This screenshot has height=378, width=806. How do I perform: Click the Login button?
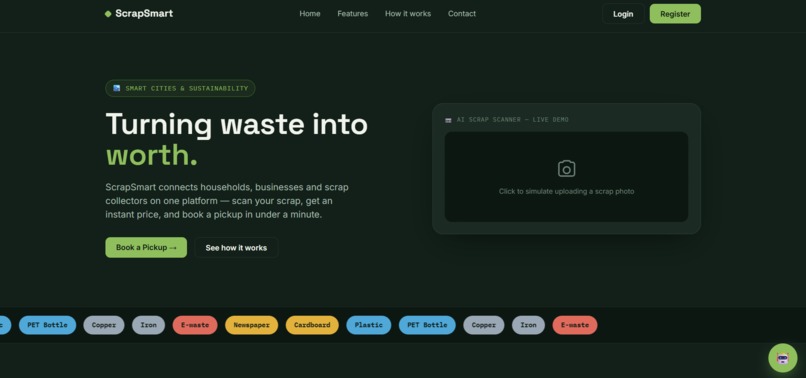(x=623, y=14)
